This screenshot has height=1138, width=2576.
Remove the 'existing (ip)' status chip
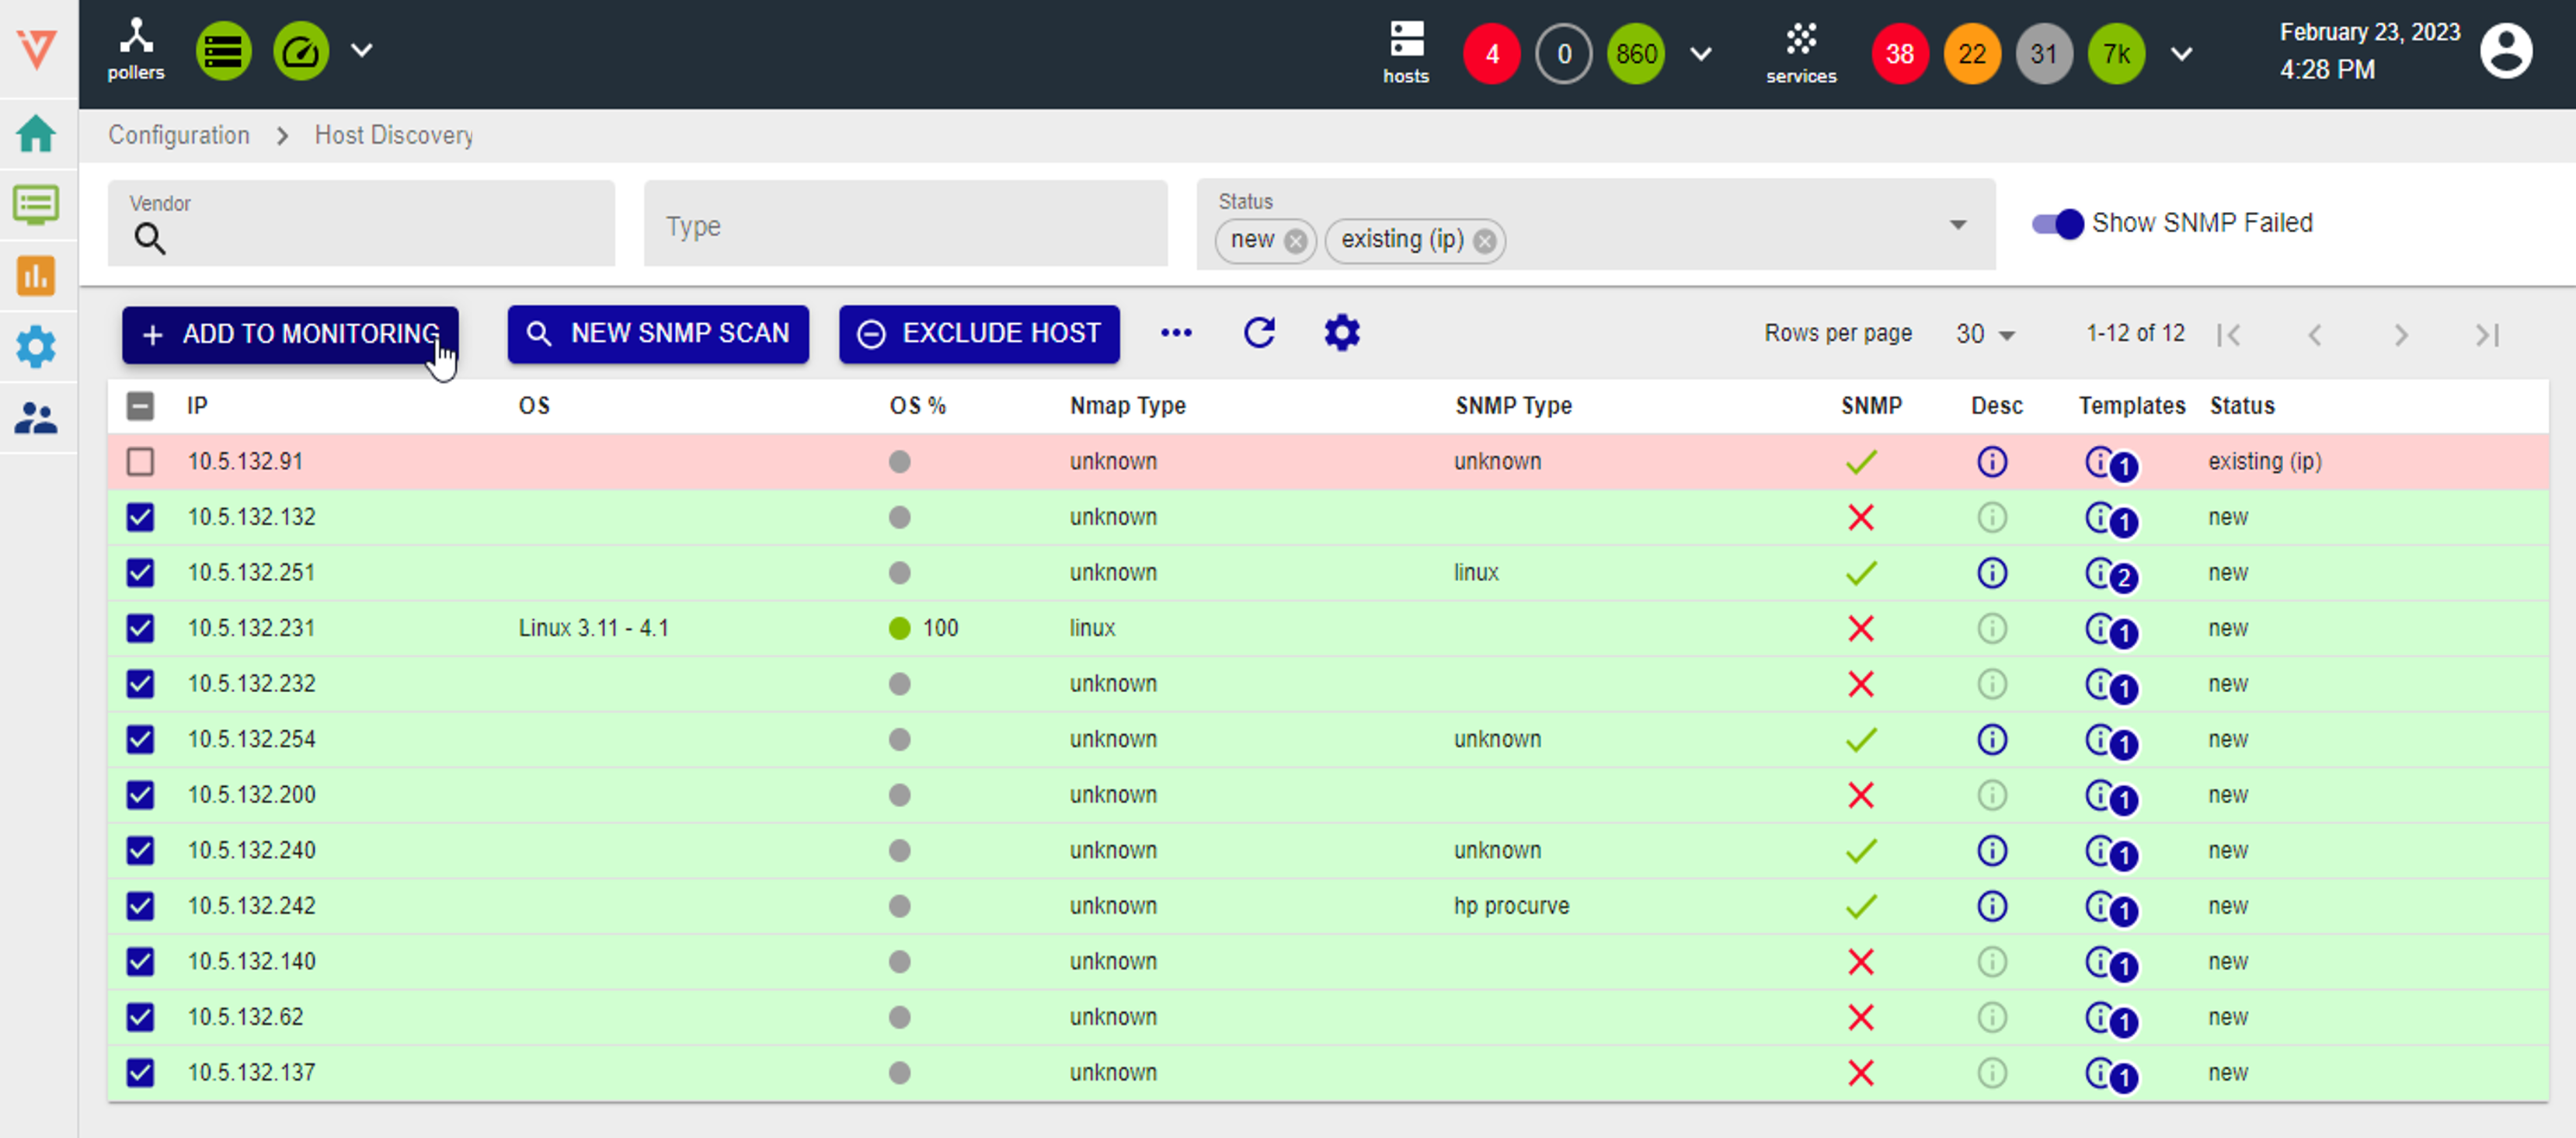click(1485, 241)
